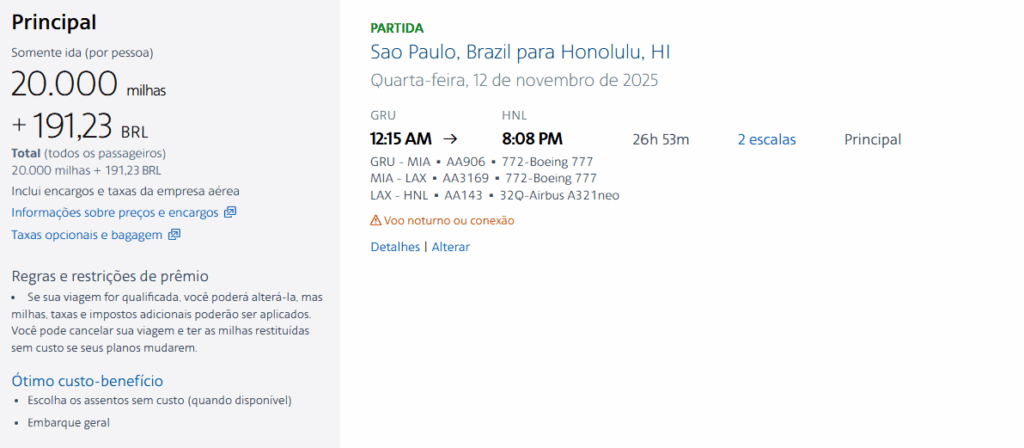Select "Alterar" to change the flight
Viewport: 1024px width, 448px height.
click(450, 246)
